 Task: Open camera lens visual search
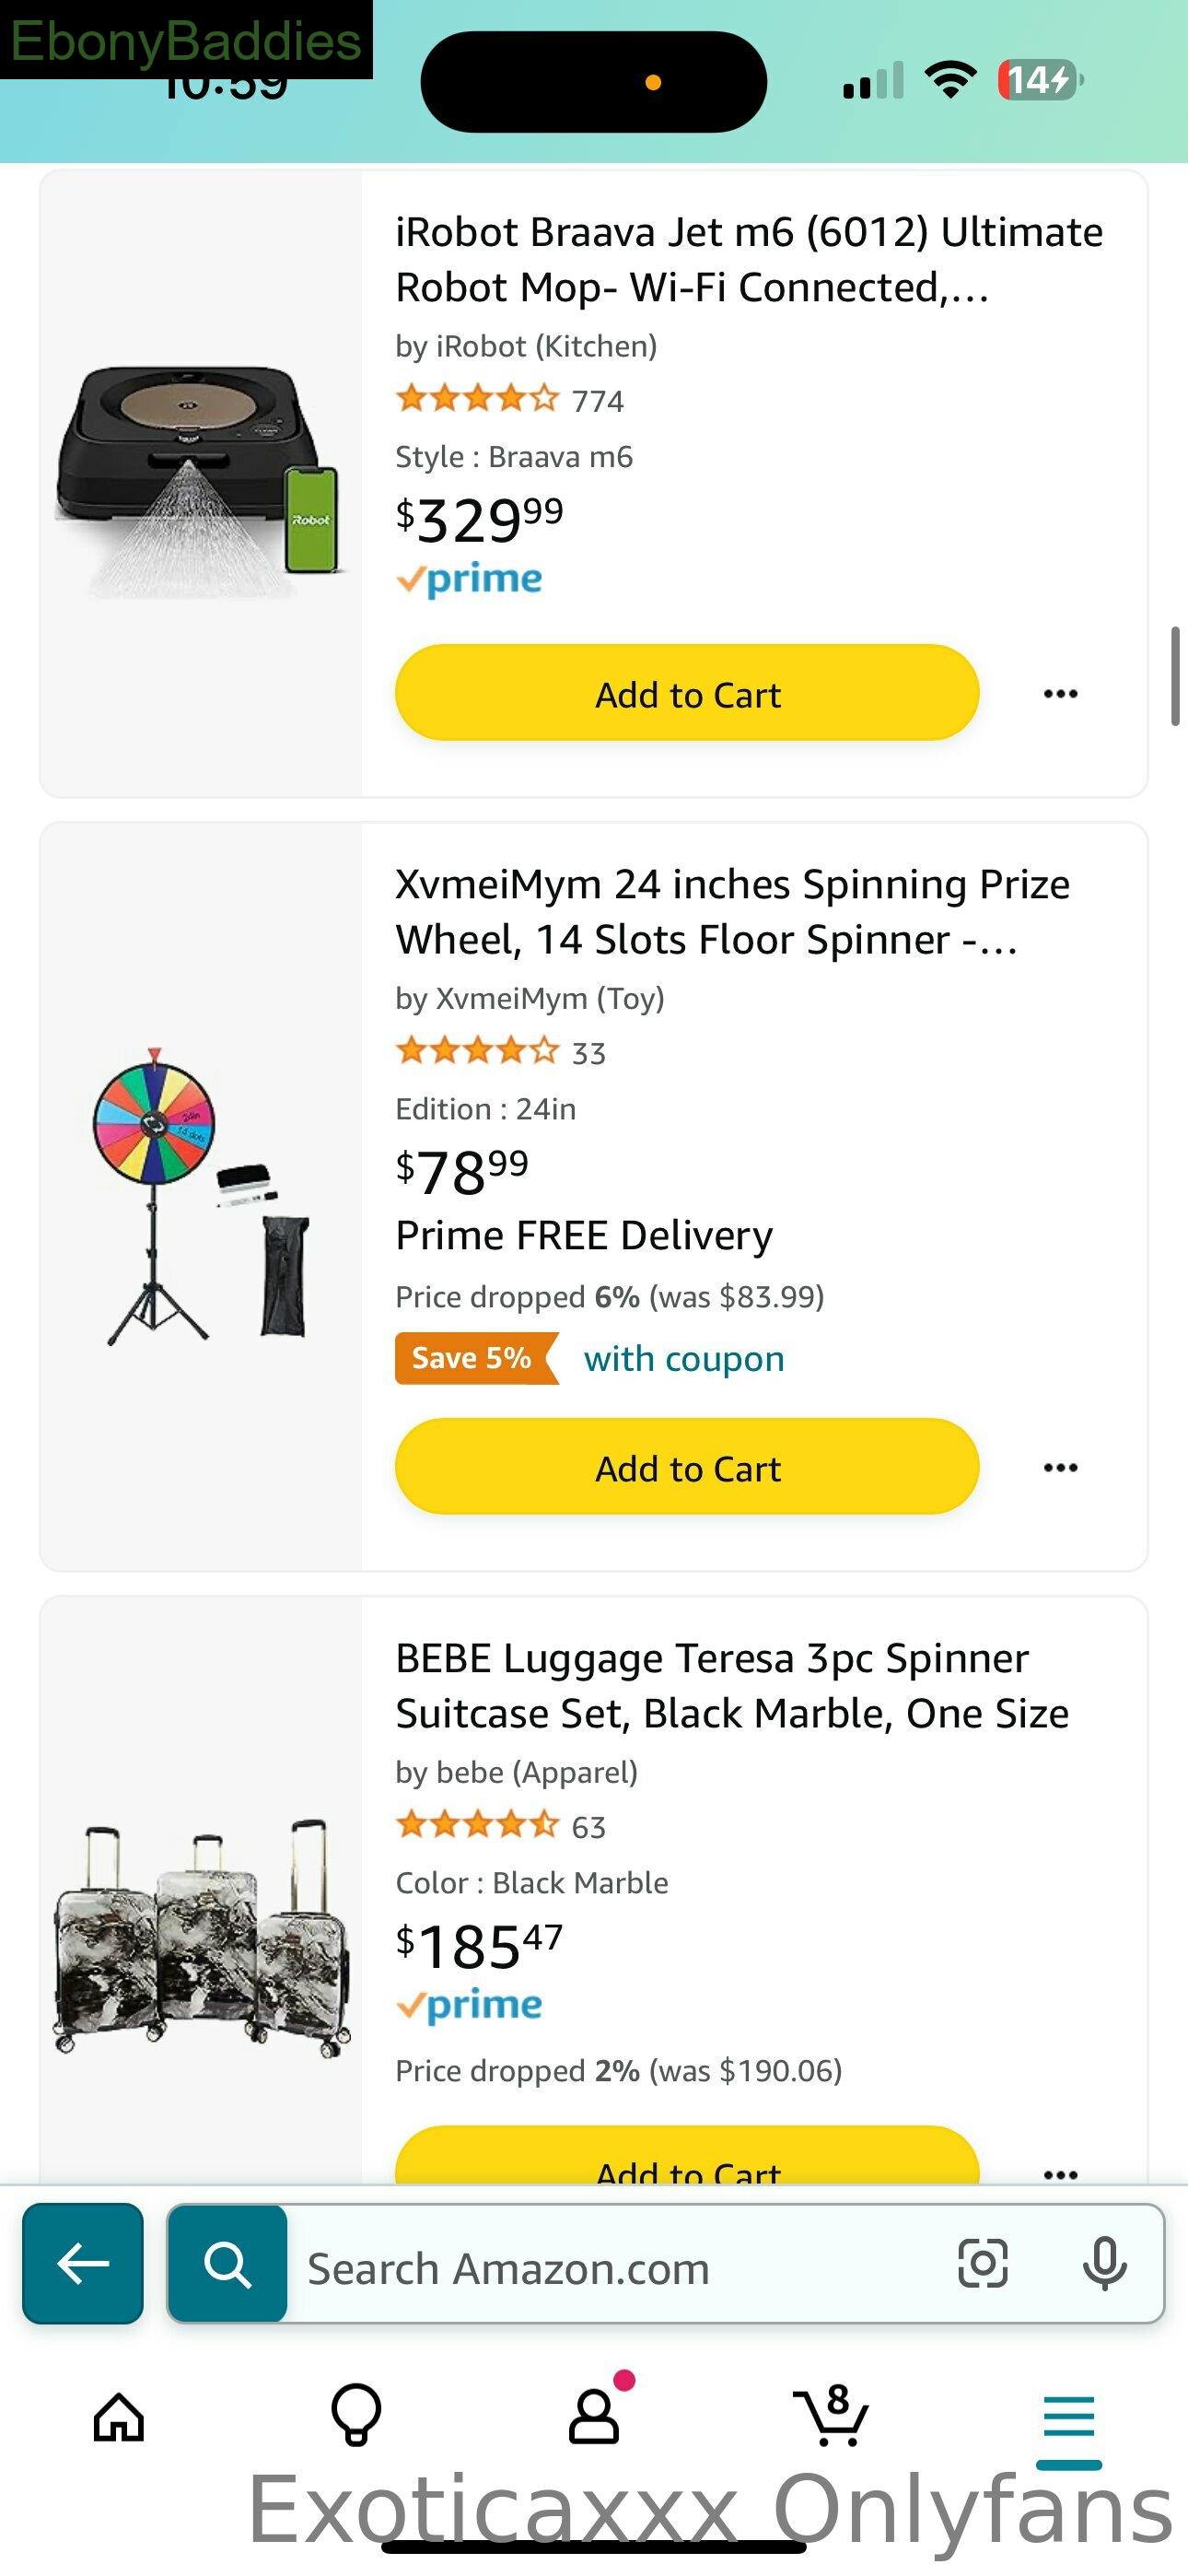pos(983,2263)
